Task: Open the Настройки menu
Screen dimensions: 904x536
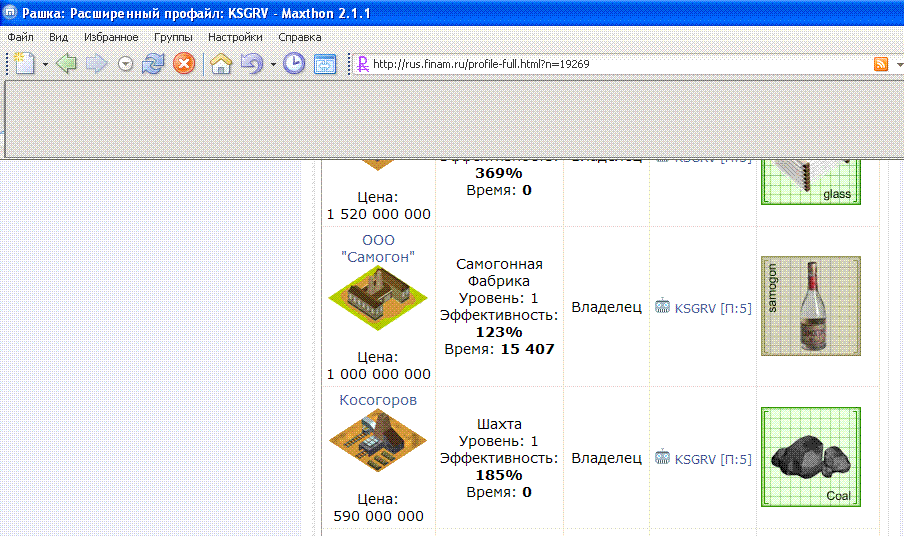Action: 235,37
